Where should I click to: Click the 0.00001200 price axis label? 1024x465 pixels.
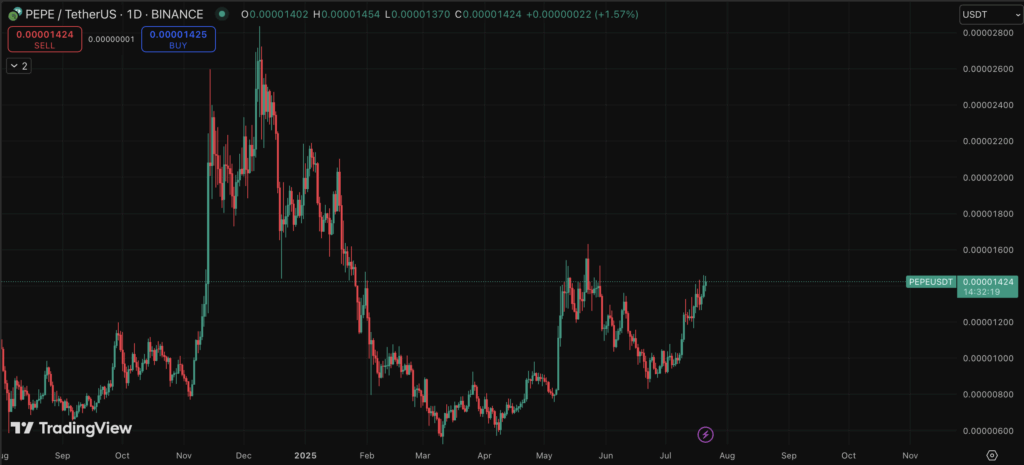pos(988,323)
